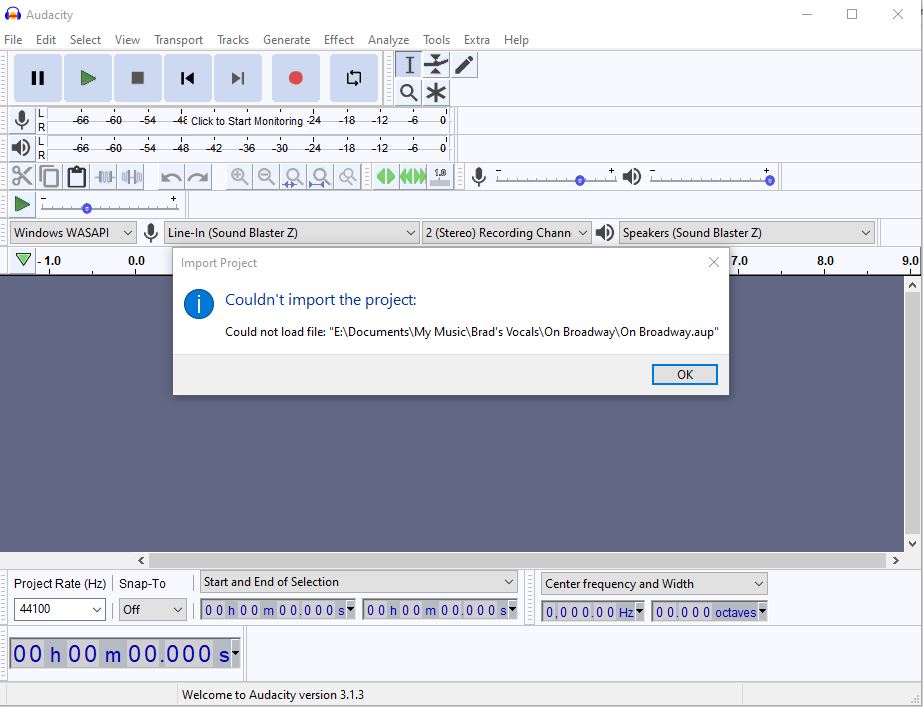Screen dimensions: 923x707
Task: Open the Effect menu
Action: click(x=338, y=39)
